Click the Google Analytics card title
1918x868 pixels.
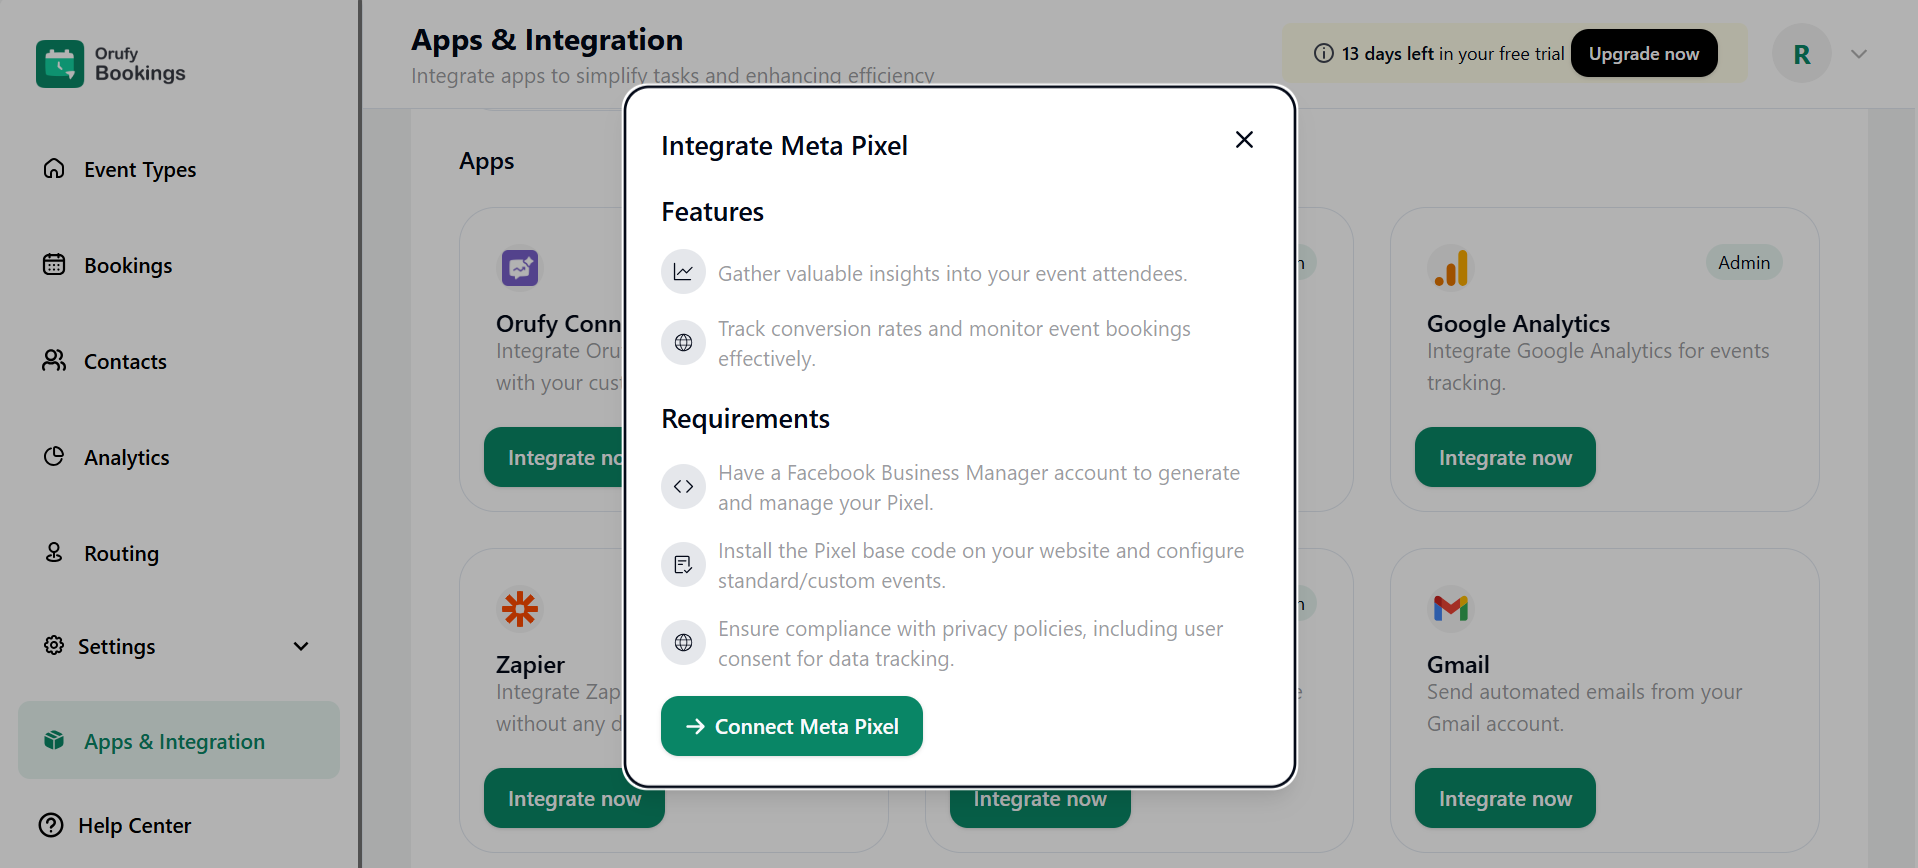[1518, 323]
